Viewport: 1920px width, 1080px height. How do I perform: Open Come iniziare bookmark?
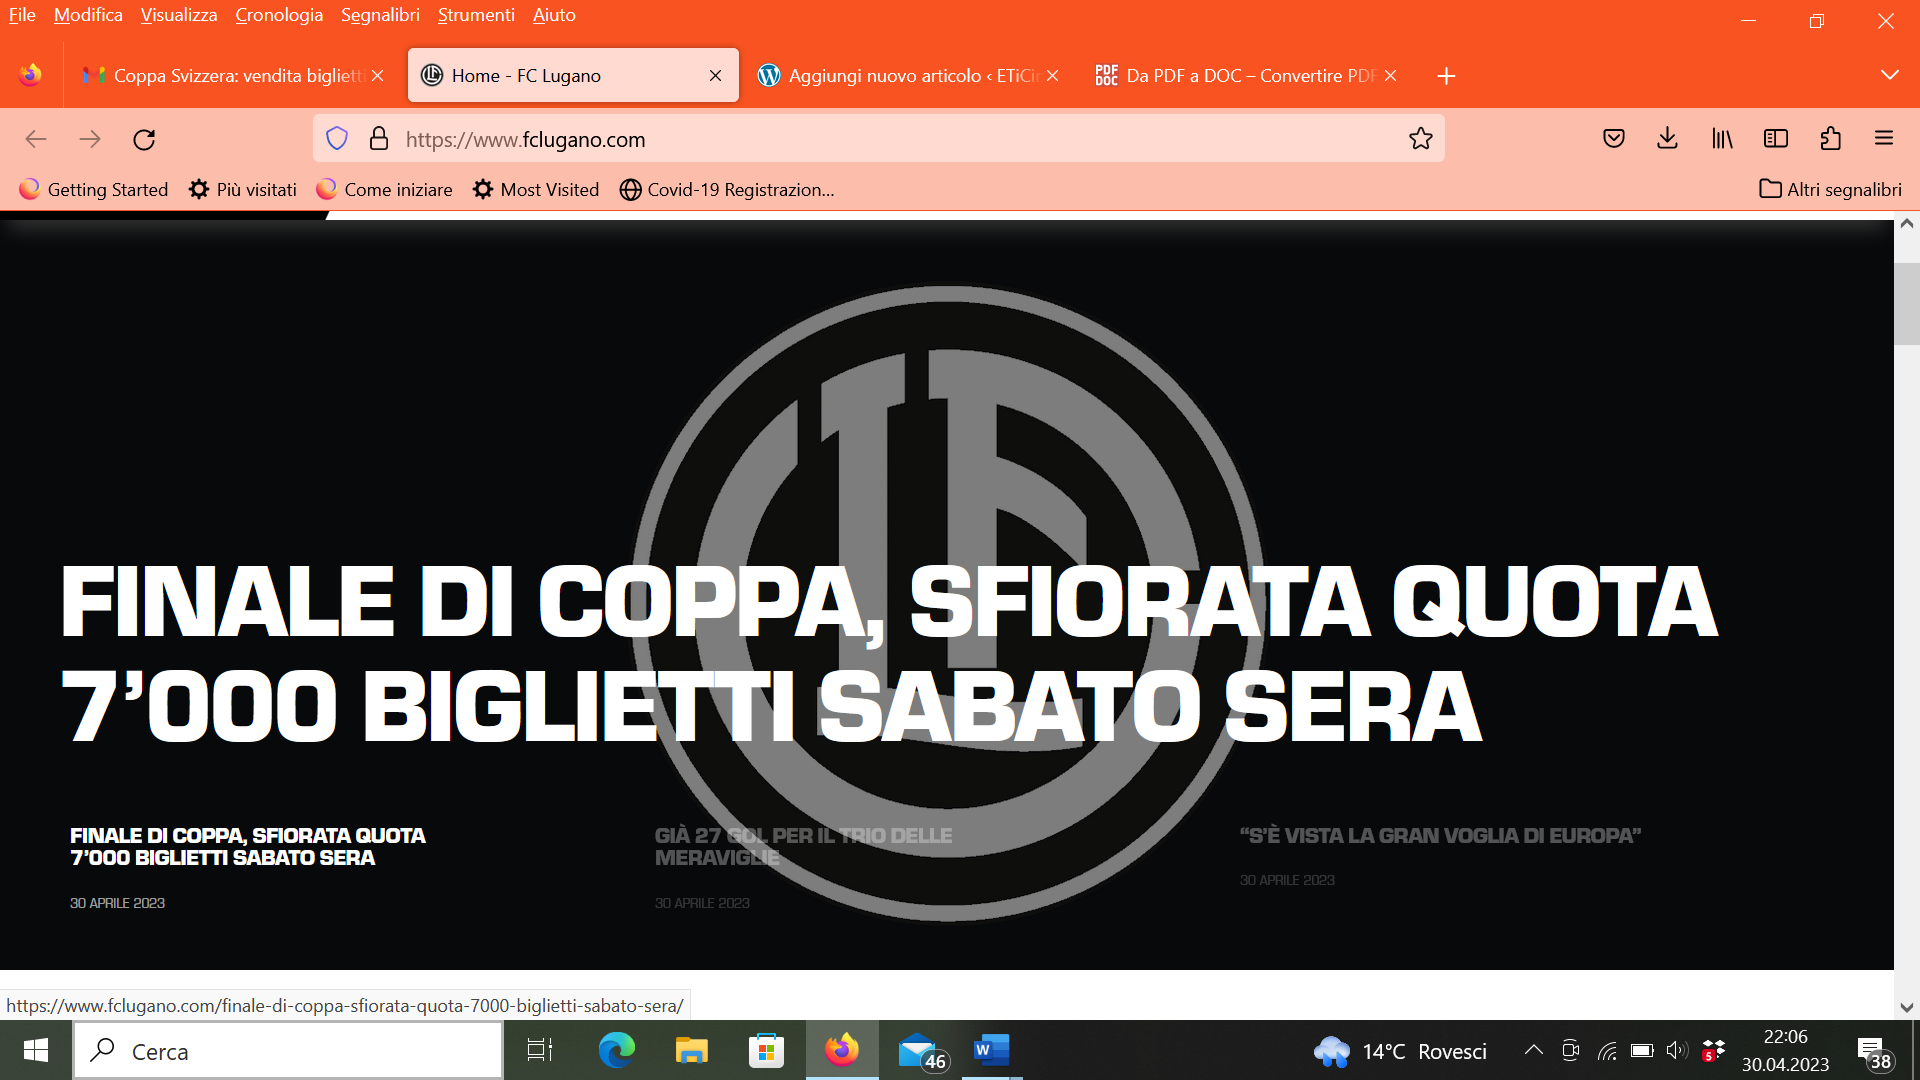tap(384, 189)
